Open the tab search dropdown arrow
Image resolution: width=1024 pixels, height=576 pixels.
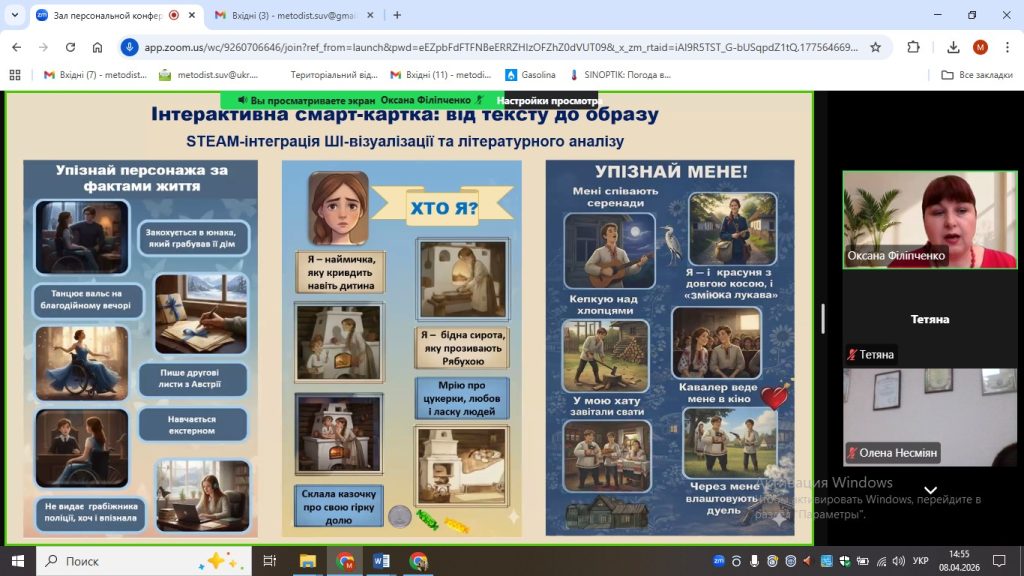tap(14, 15)
